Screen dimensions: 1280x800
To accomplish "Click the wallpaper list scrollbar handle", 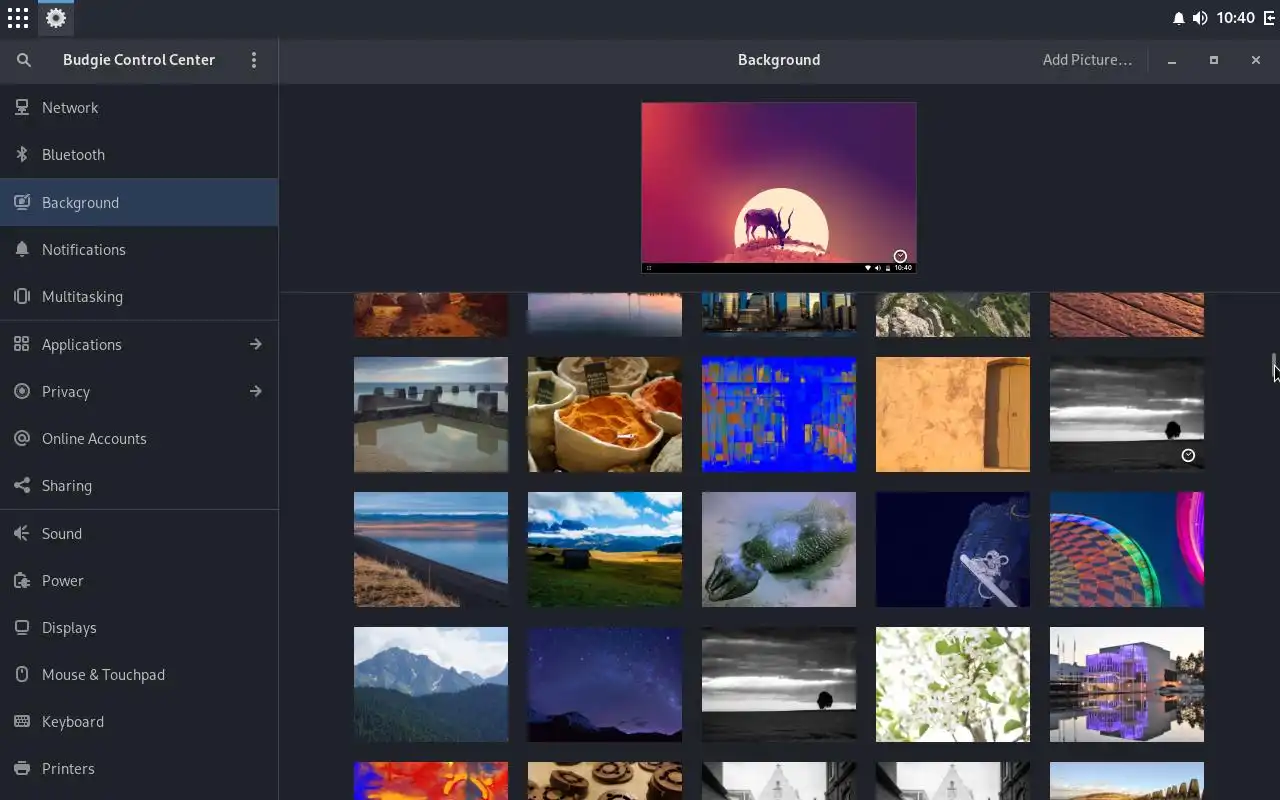I will (1274, 366).
